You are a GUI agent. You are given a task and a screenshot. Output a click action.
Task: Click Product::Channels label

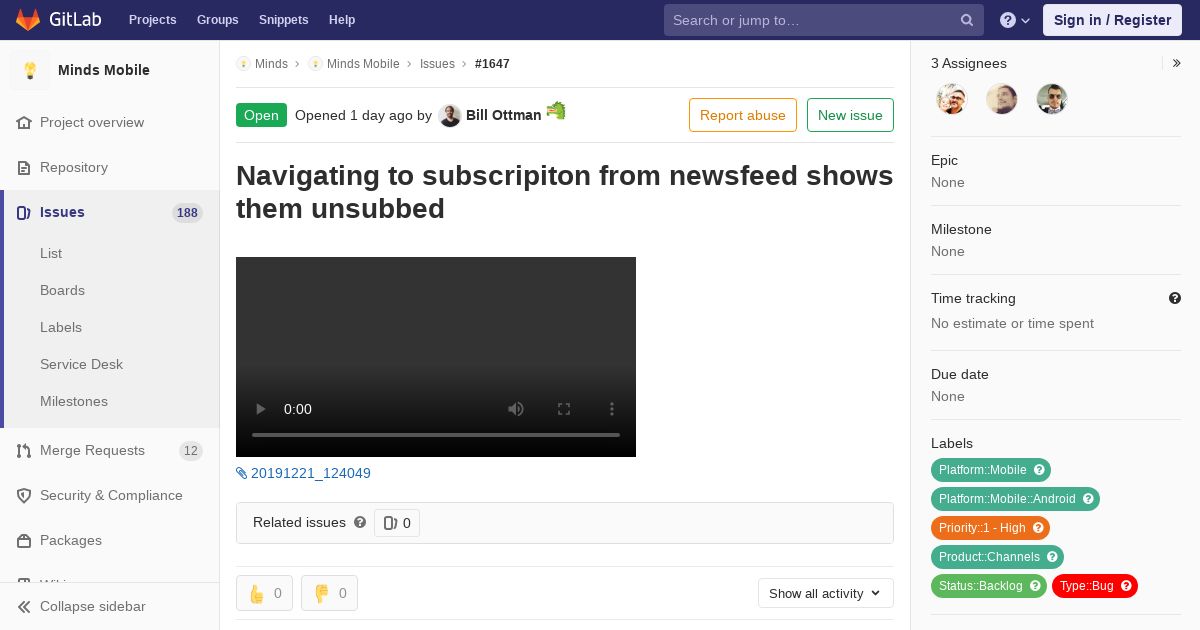[989, 557]
